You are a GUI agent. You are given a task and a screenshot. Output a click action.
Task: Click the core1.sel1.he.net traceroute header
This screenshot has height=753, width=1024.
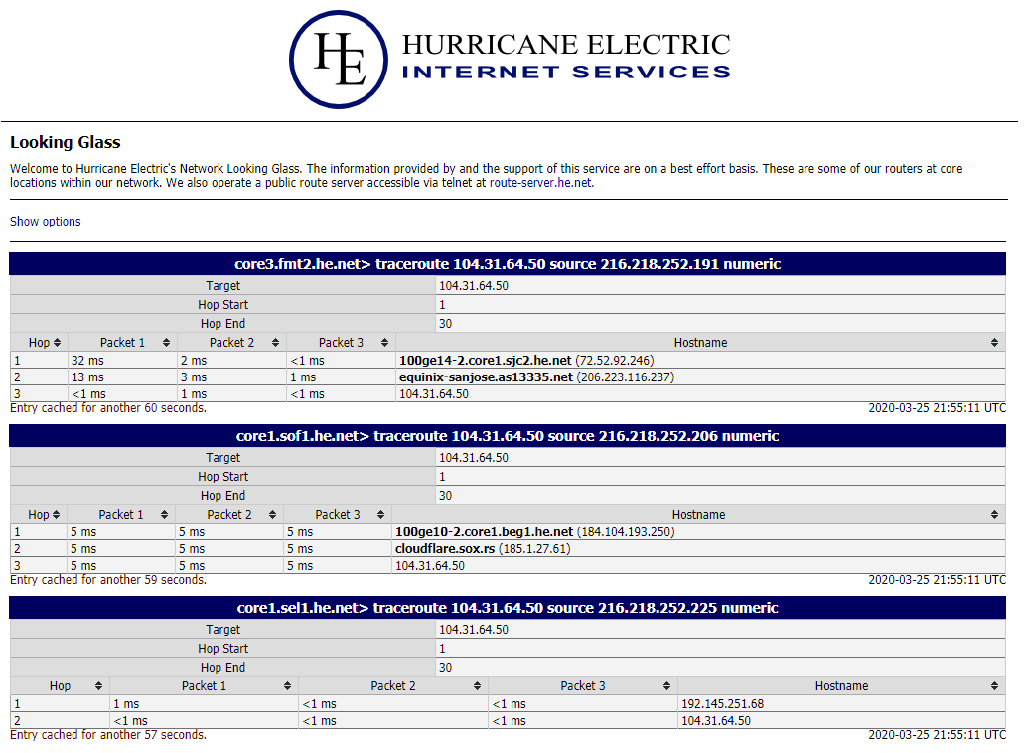tap(507, 608)
